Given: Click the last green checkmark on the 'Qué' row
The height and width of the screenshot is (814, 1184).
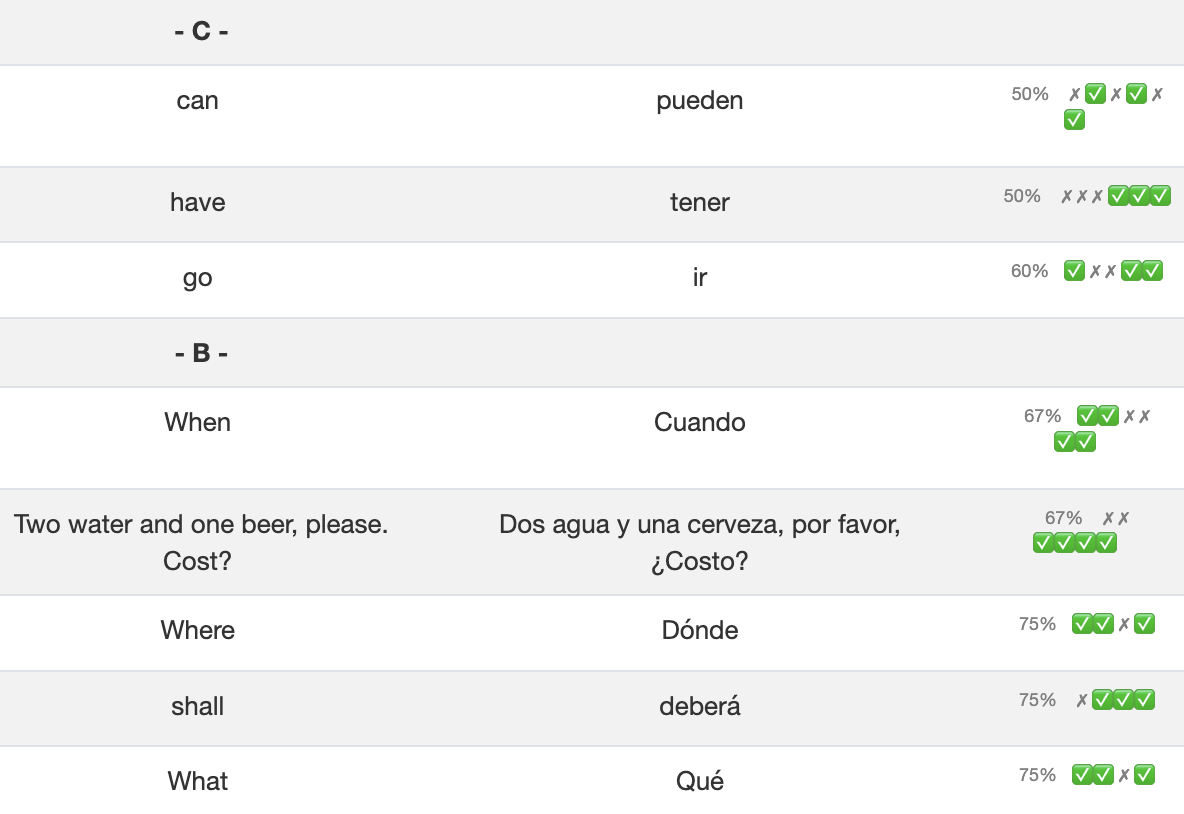Looking at the screenshot, I should (1145, 774).
